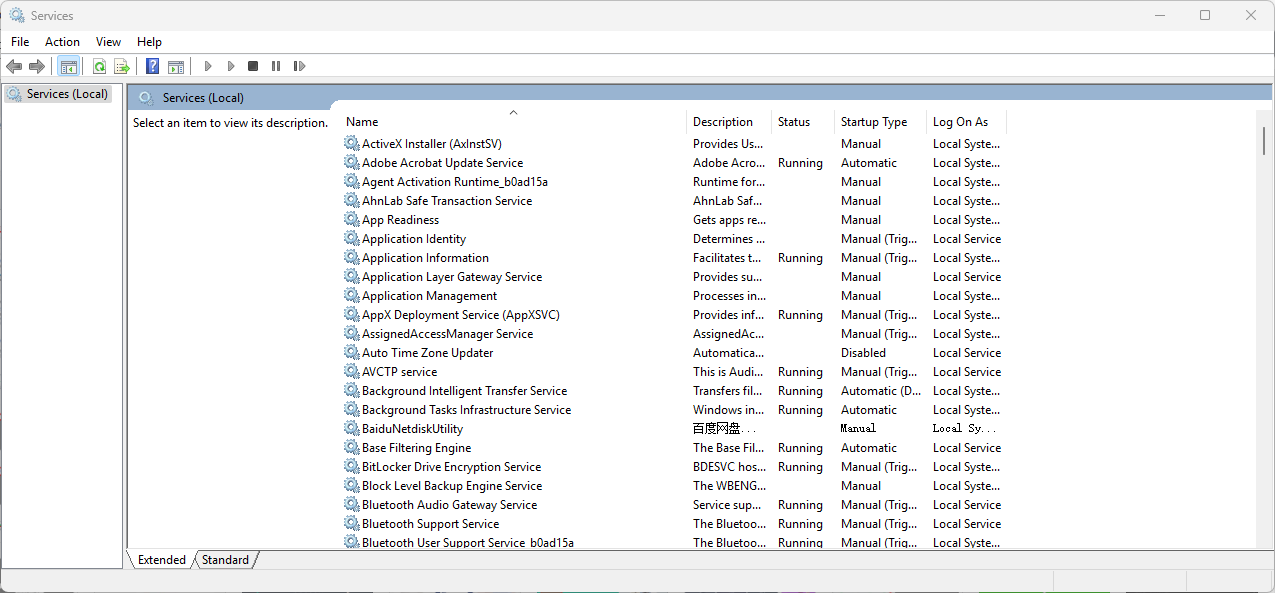Switch to the Standard tab
Viewport: 1275px width, 593px height.
pos(225,560)
